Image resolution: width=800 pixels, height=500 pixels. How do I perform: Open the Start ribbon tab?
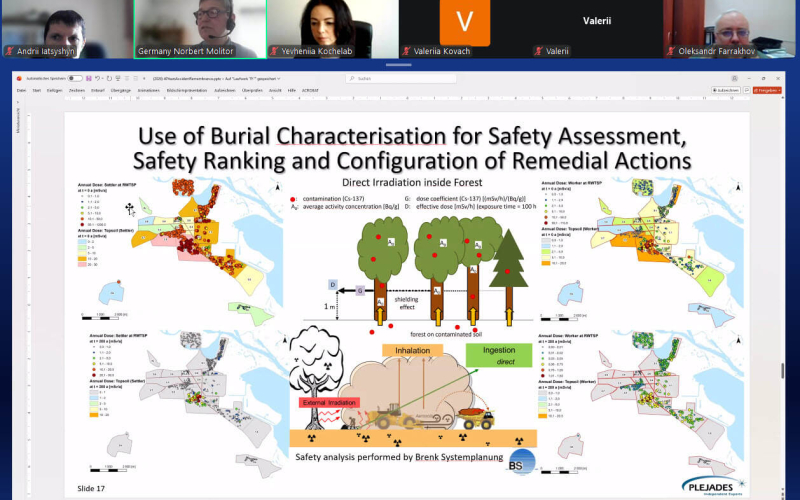37,90
